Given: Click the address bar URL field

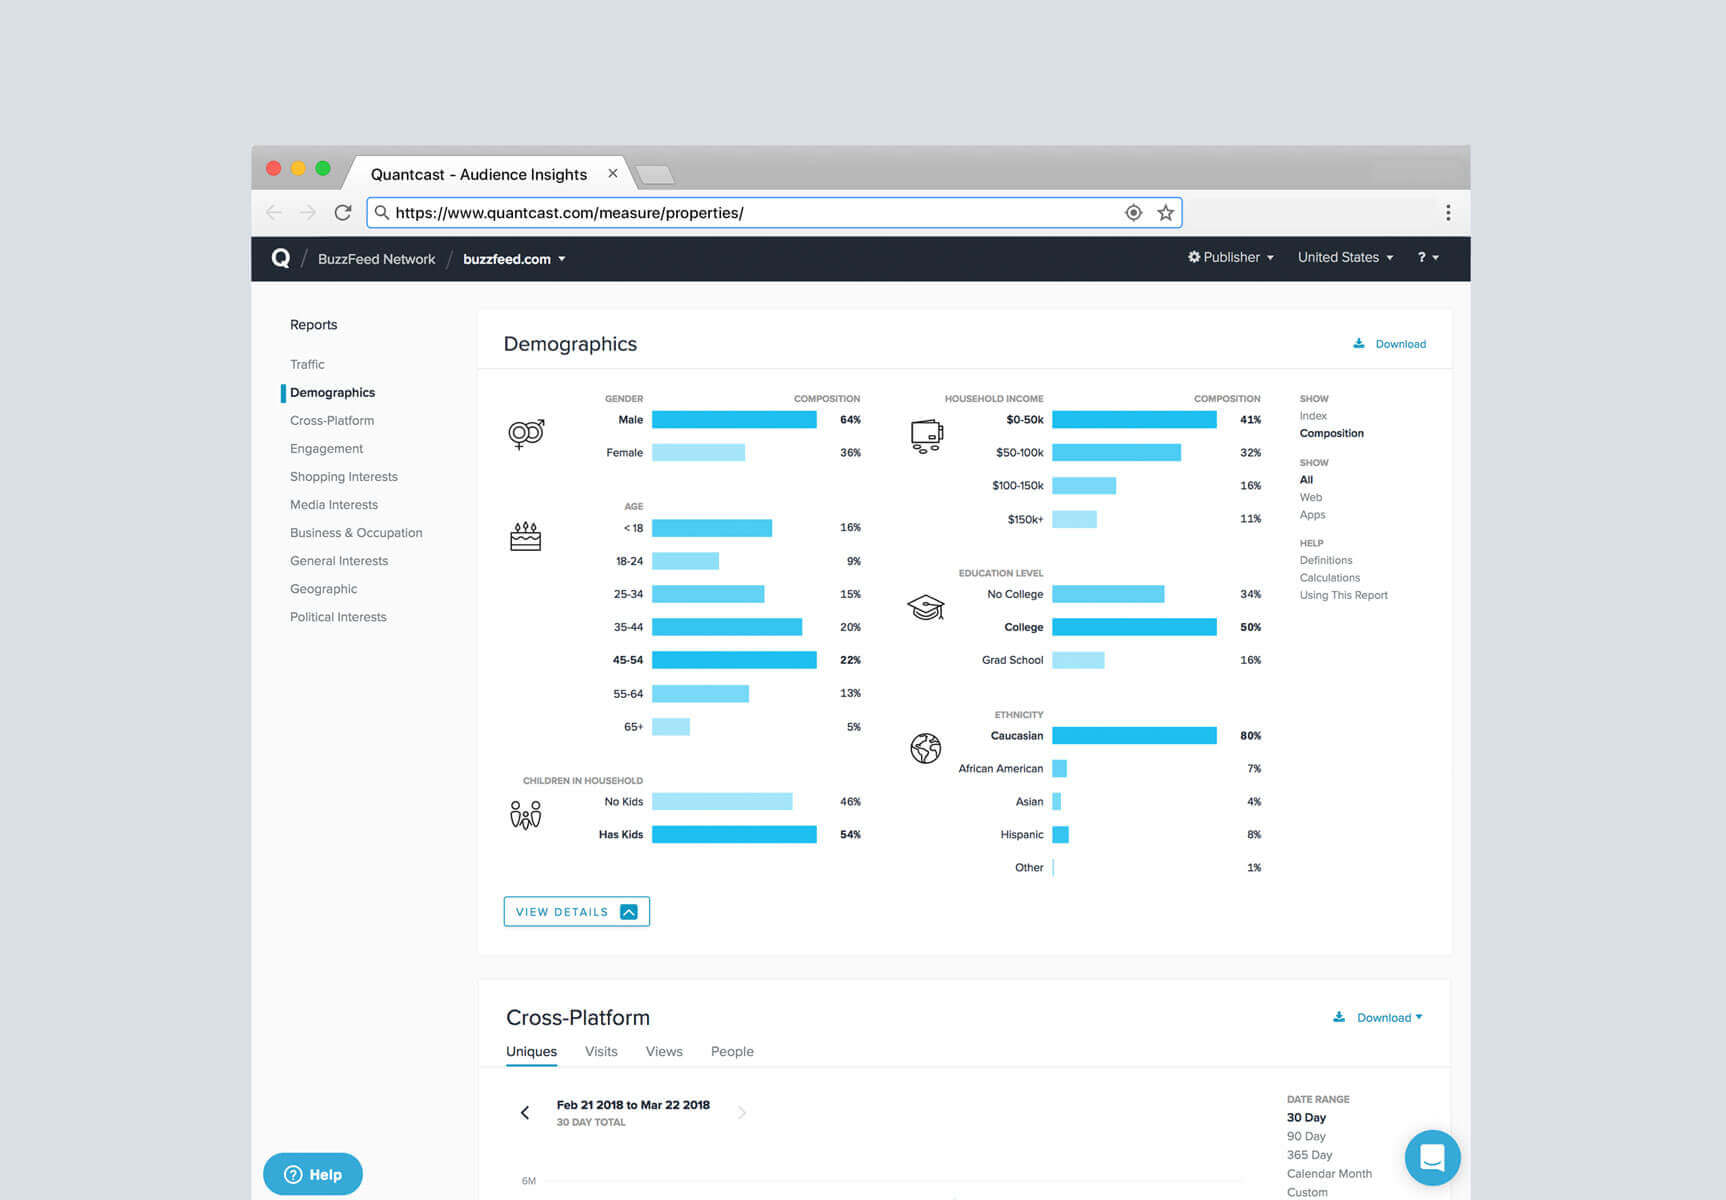Looking at the screenshot, I should coord(774,212).
